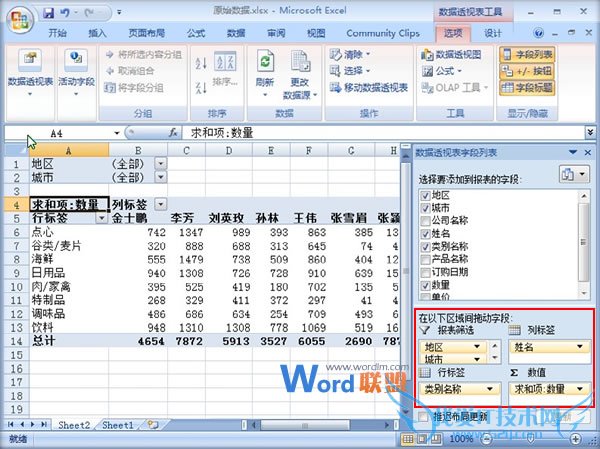Expand the formula bar
This screenshot has height=449, width=600.
tap(590, 133)
